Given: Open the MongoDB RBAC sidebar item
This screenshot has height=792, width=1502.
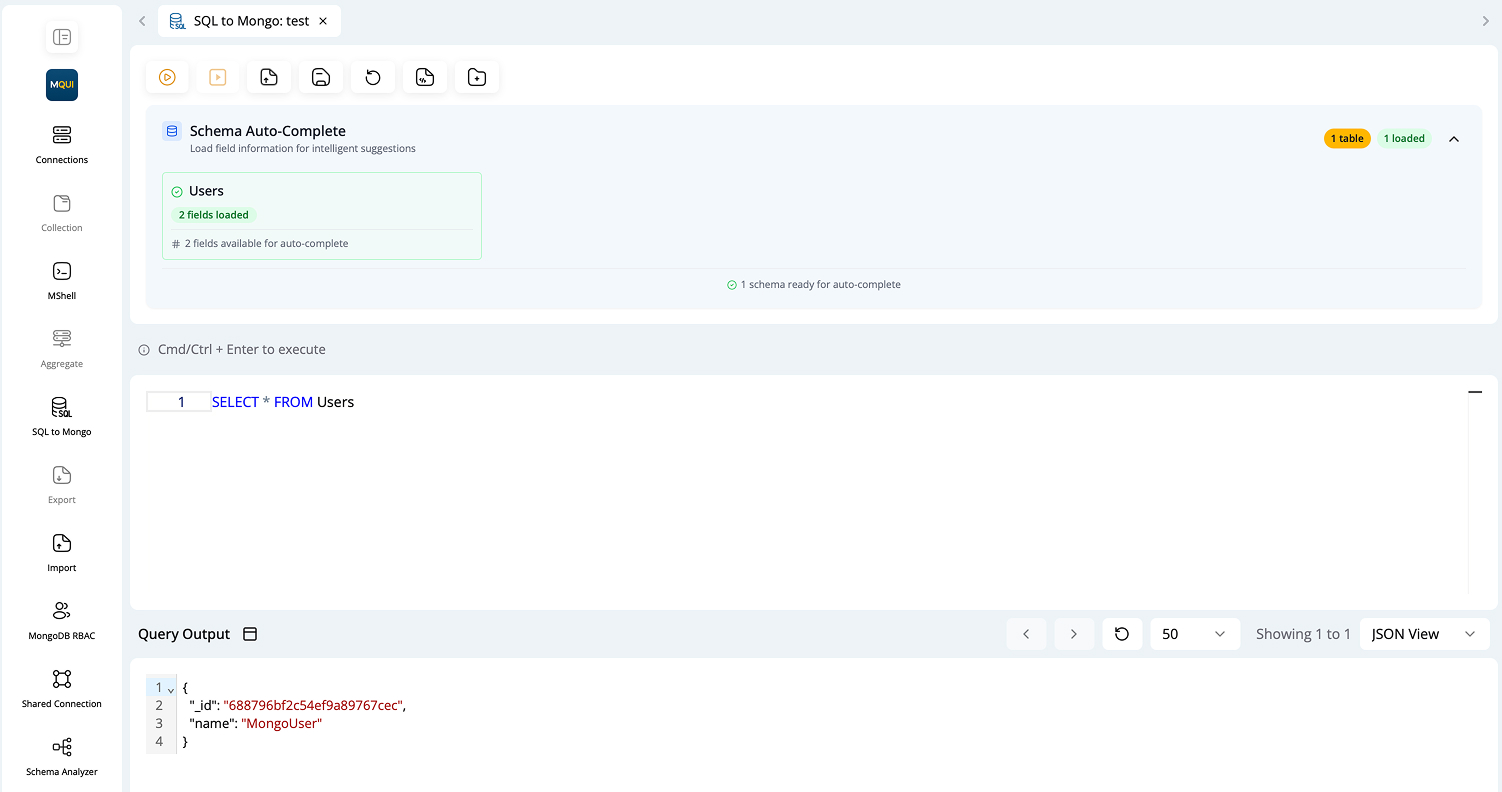Looking at the screenshot, I should [62, 619].
